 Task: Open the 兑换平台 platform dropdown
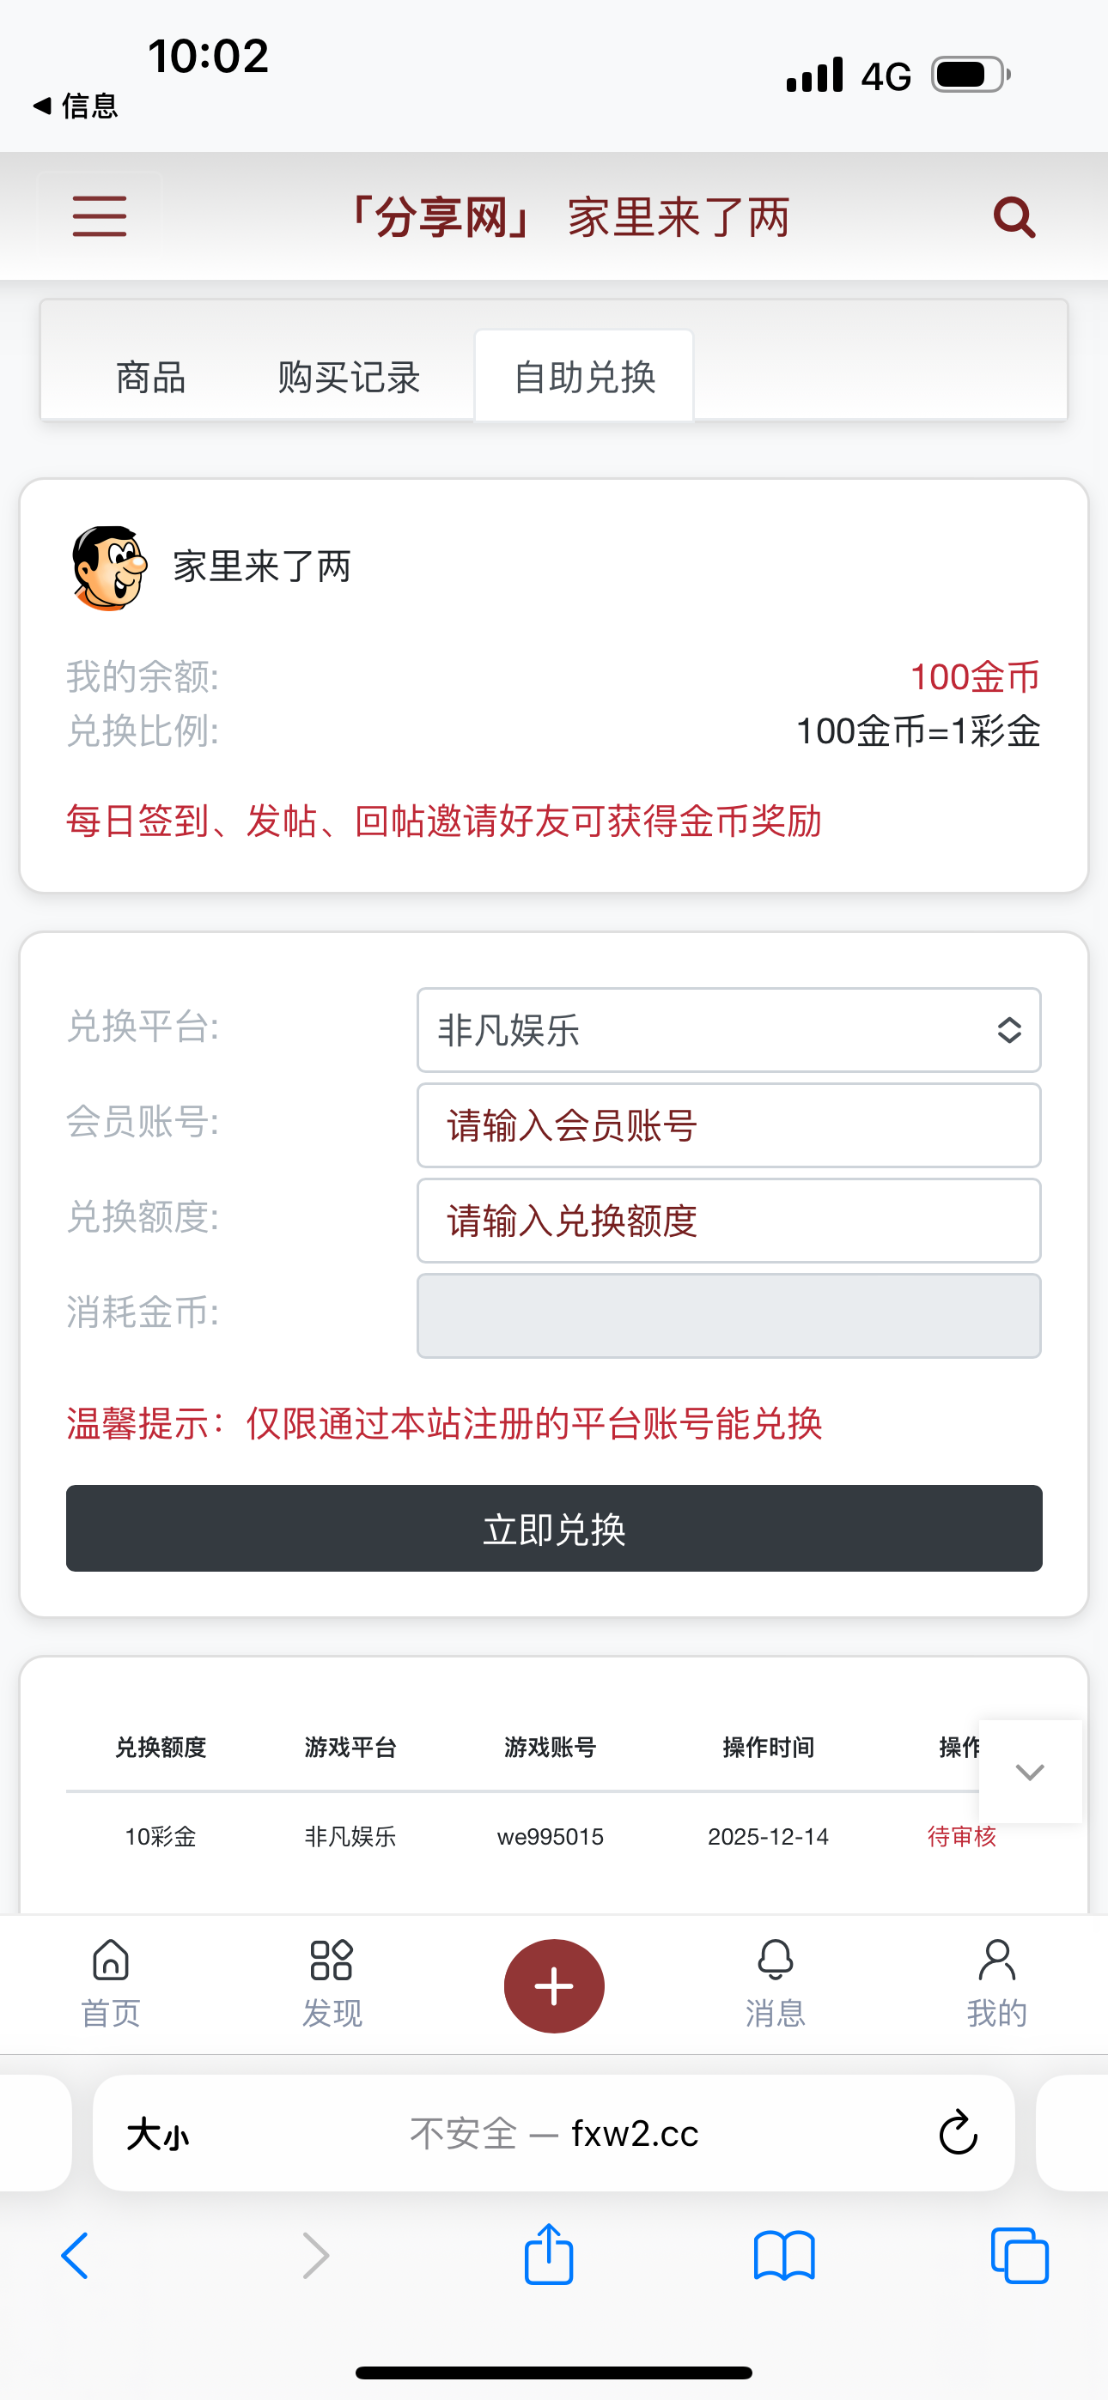tap(728, 1030)
